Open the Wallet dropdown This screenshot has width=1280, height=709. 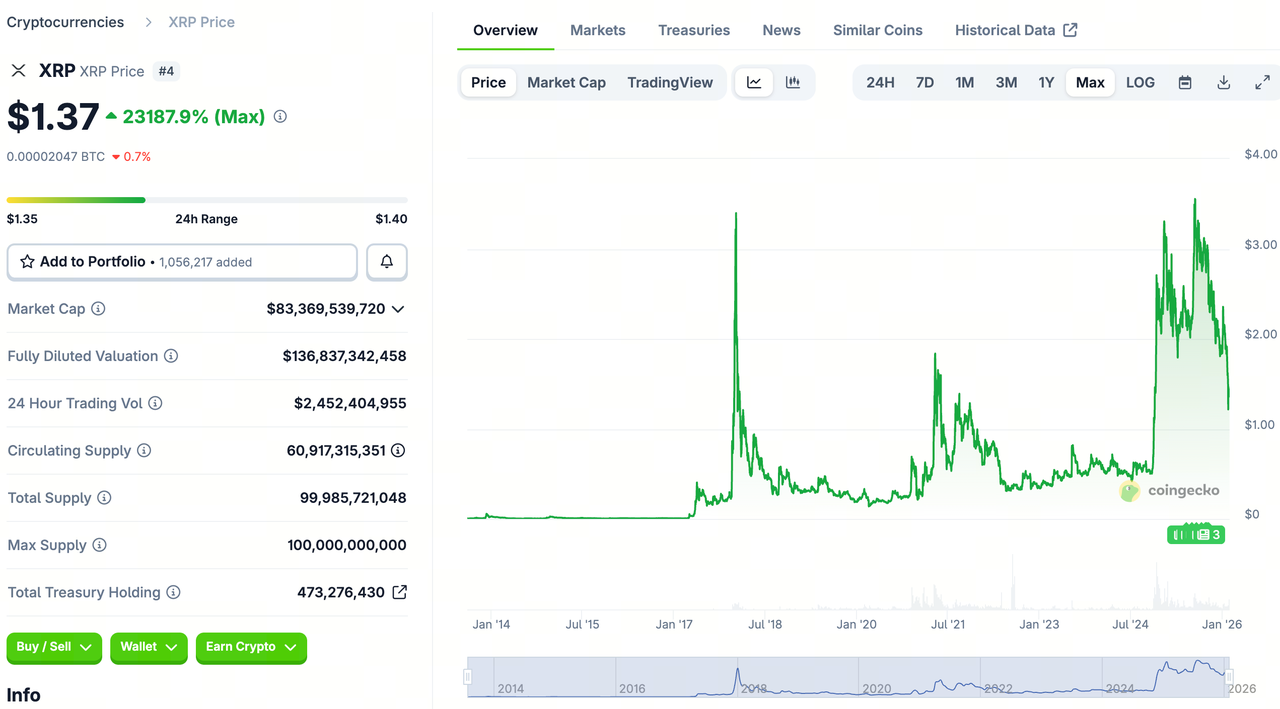coord(148,648)
